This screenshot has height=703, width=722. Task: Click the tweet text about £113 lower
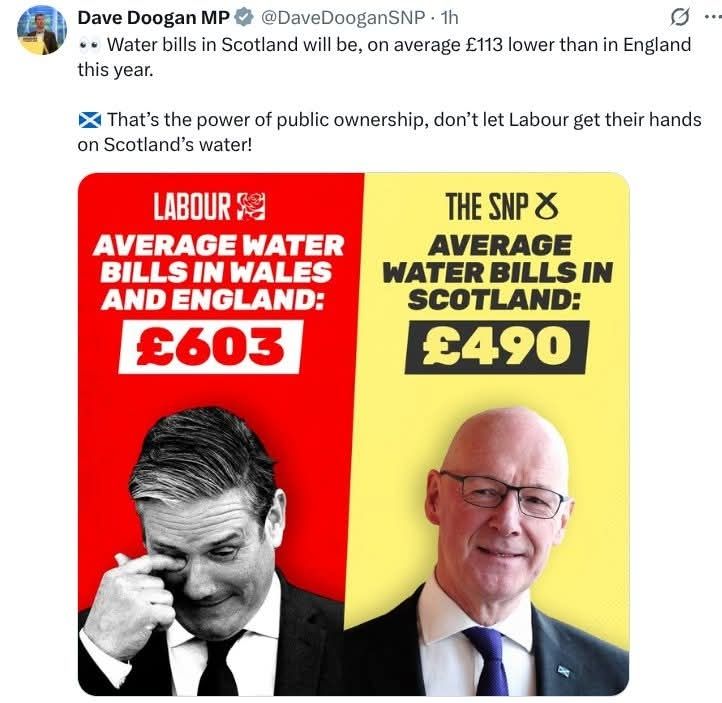tap(384, 57)
